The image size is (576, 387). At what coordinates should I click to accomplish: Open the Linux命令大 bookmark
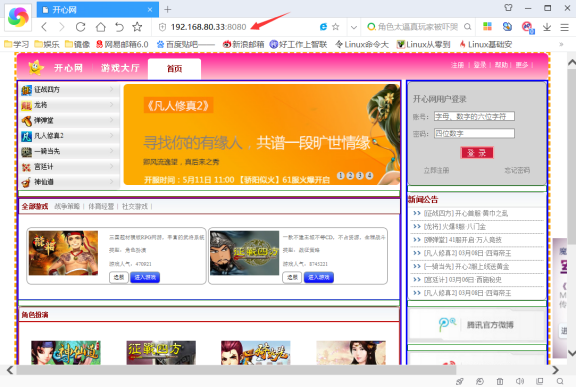pyautogui.click(x=362, y=44)
